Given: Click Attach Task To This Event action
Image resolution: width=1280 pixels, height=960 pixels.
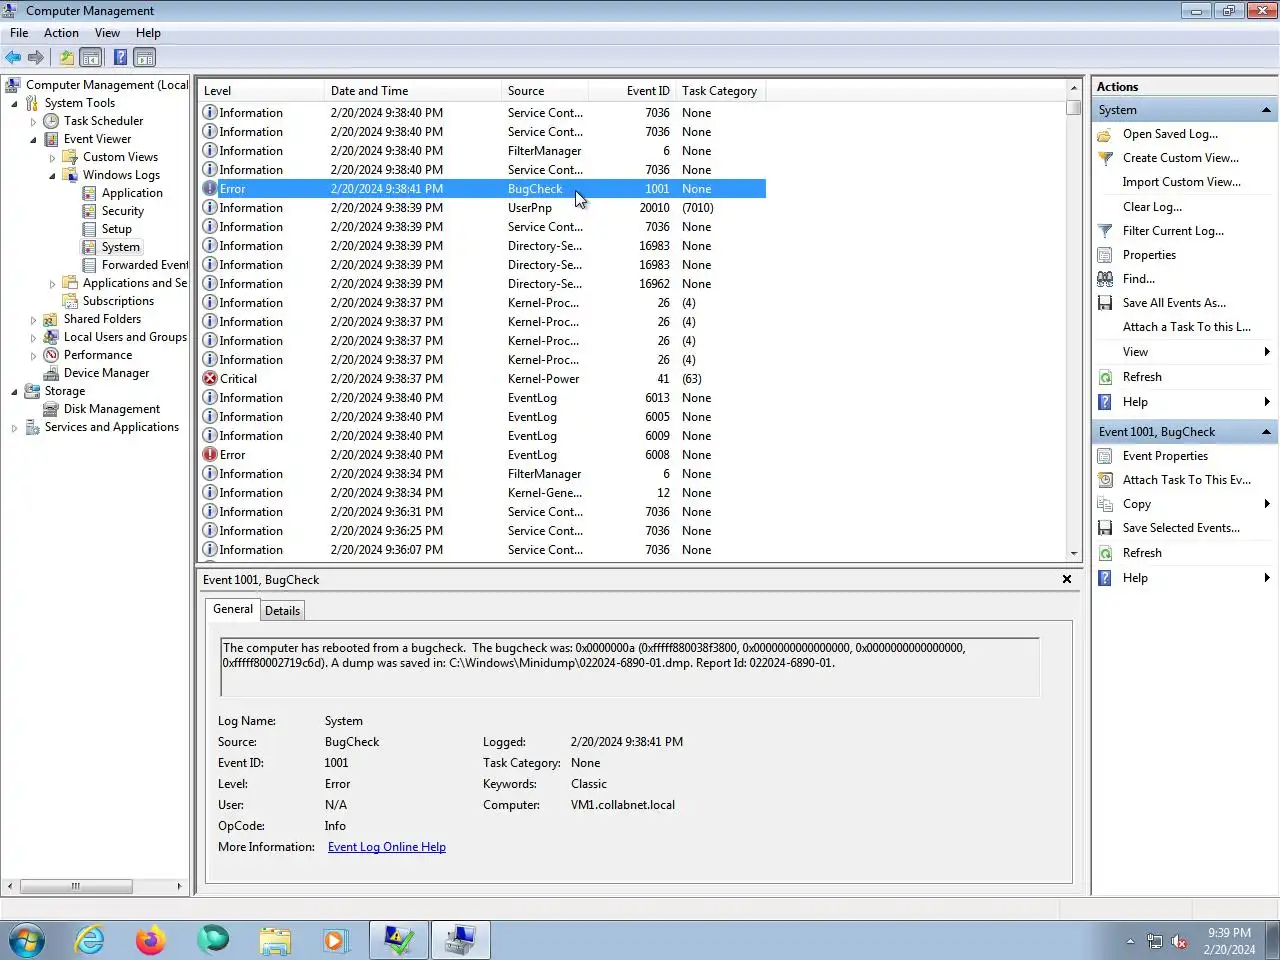Looking at the screenshot, I should point(1186,480).
